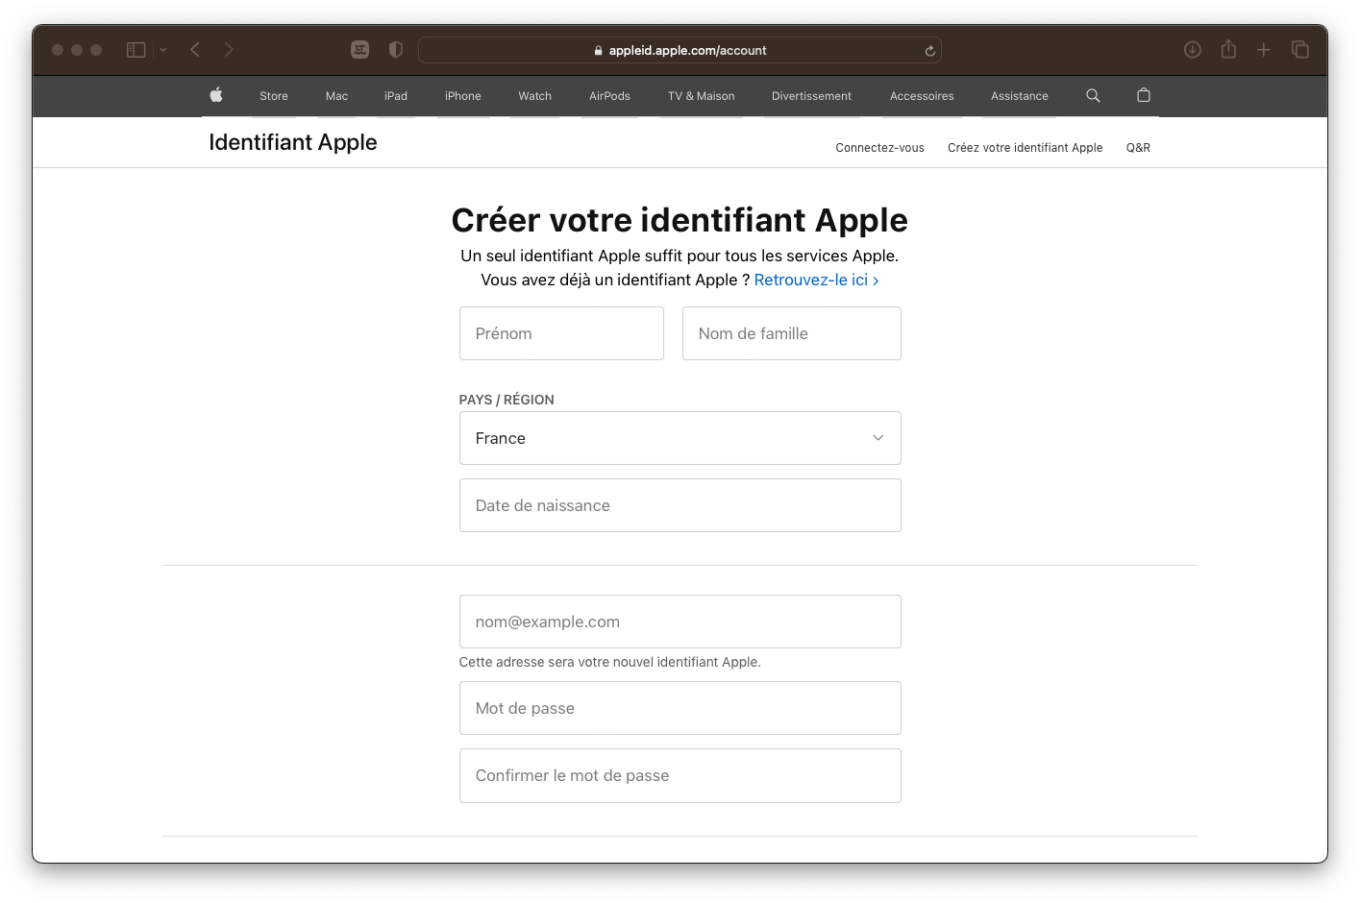Click the Identifiant Apple heading
The width and height of the screenshot is (1360, 903).
click(293, 142)
